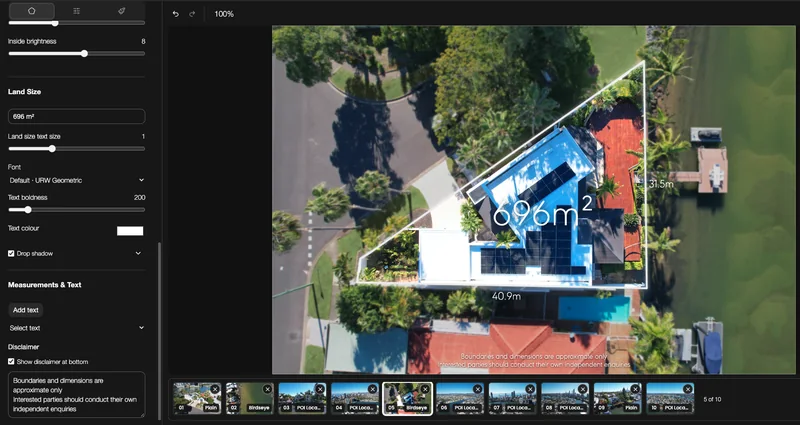
Task: Remove thumbnail 02 with its X icon
Action: tap(267, 389)
